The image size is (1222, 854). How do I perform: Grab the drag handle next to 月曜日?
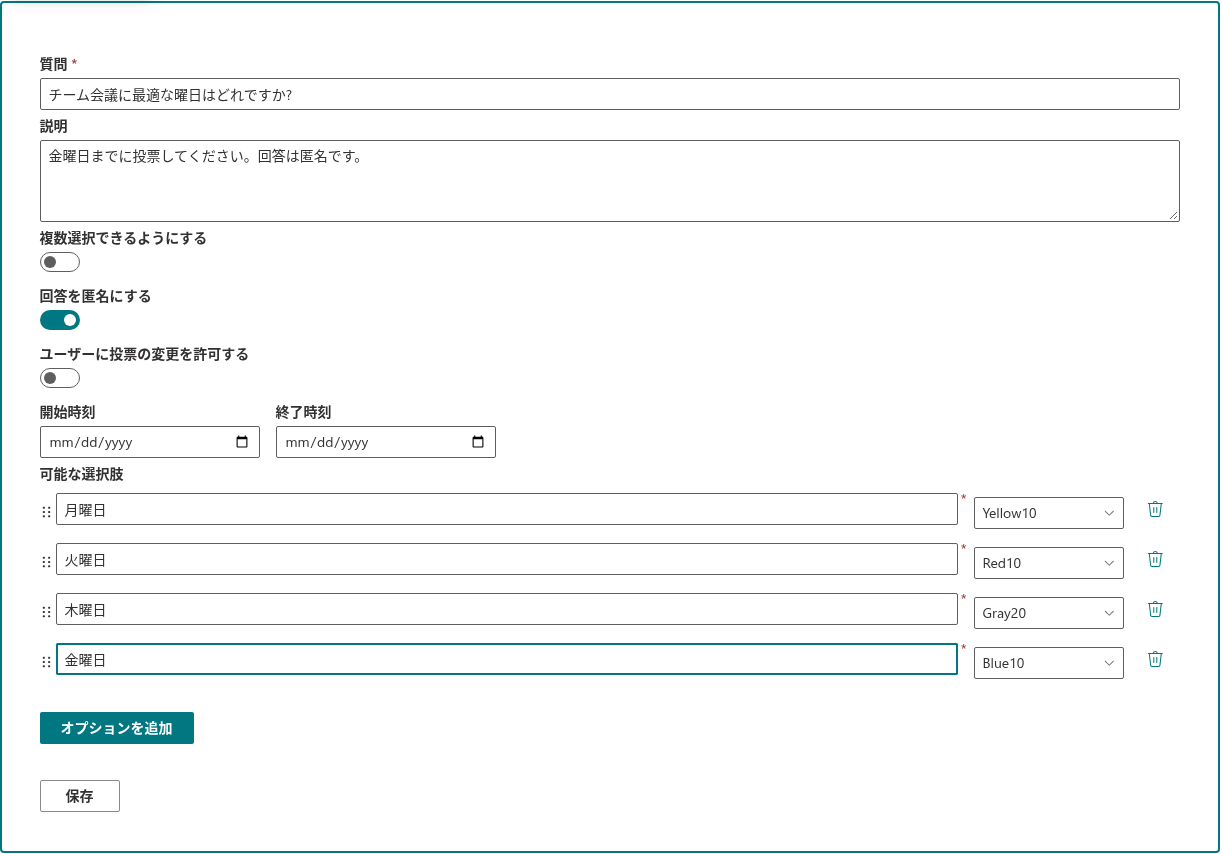tap(46, 512)
